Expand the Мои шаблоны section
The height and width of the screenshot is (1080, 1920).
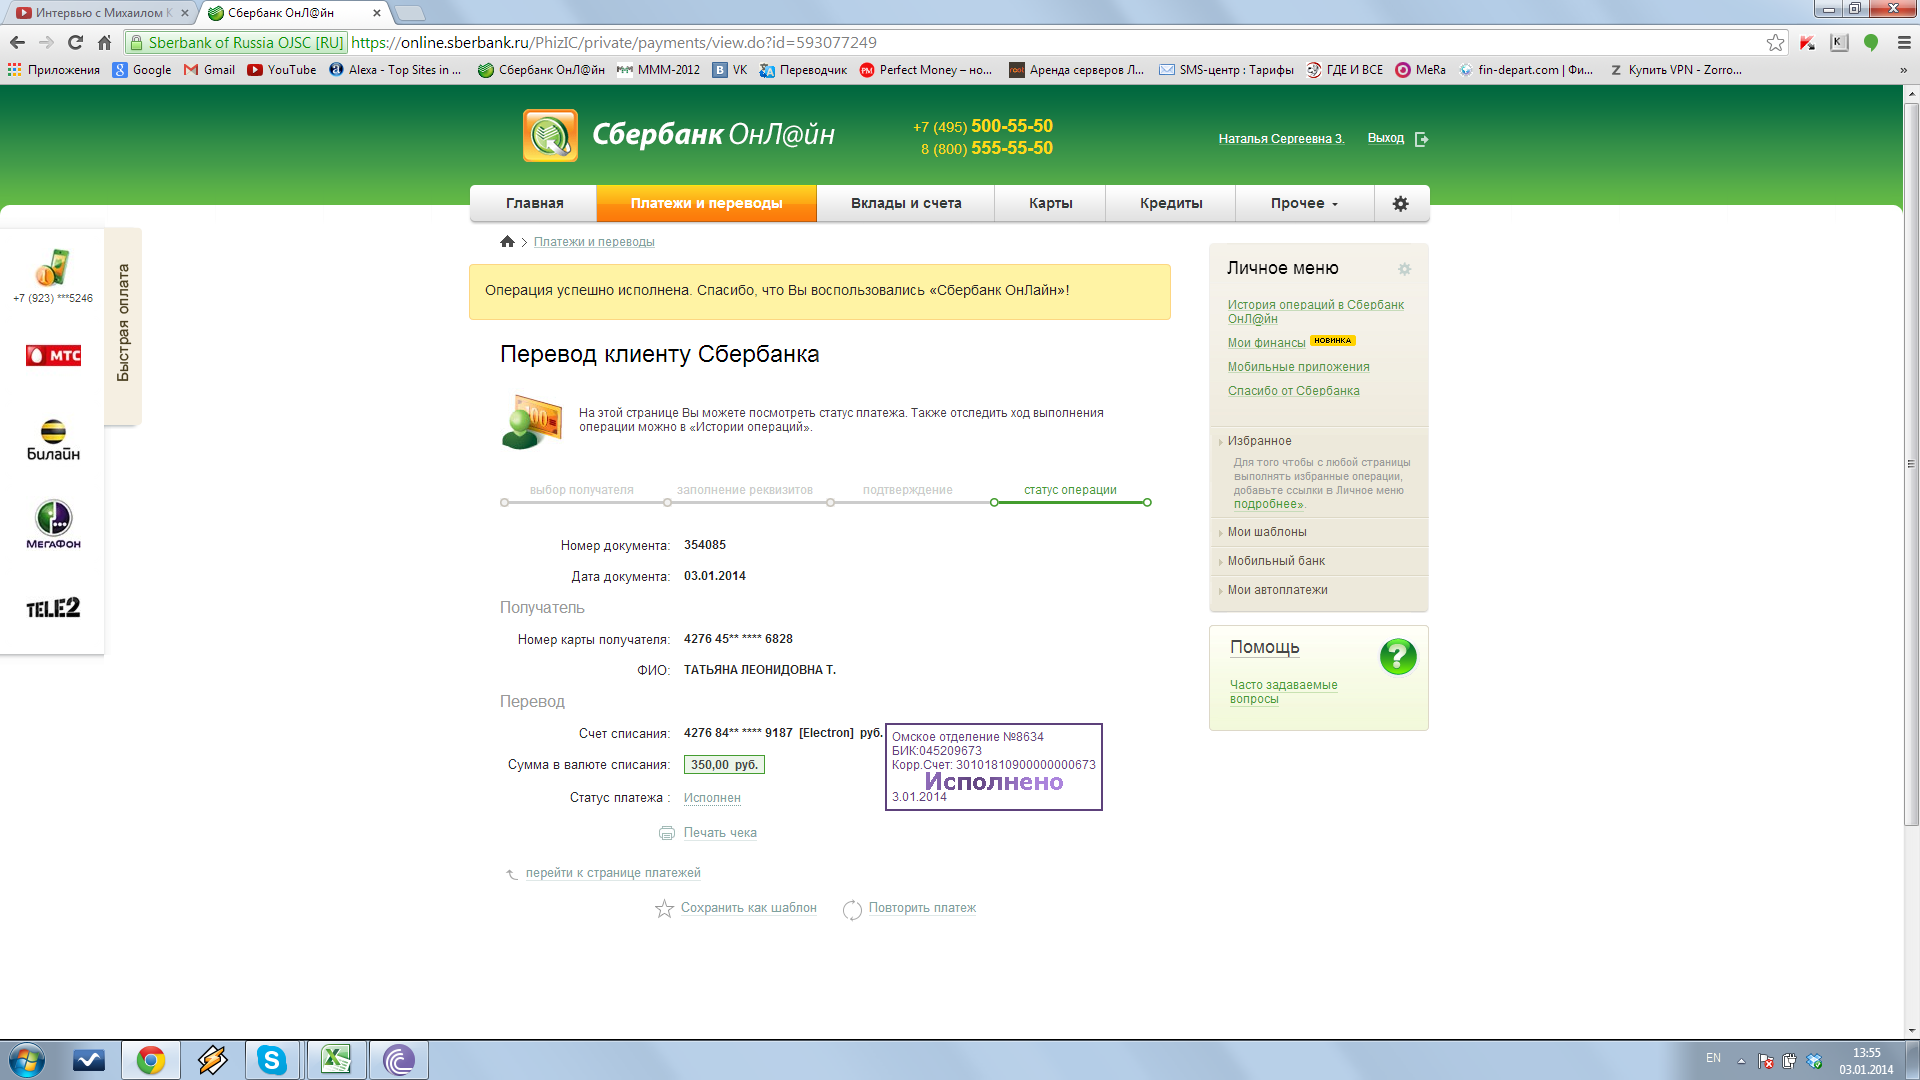(1267, 532)
